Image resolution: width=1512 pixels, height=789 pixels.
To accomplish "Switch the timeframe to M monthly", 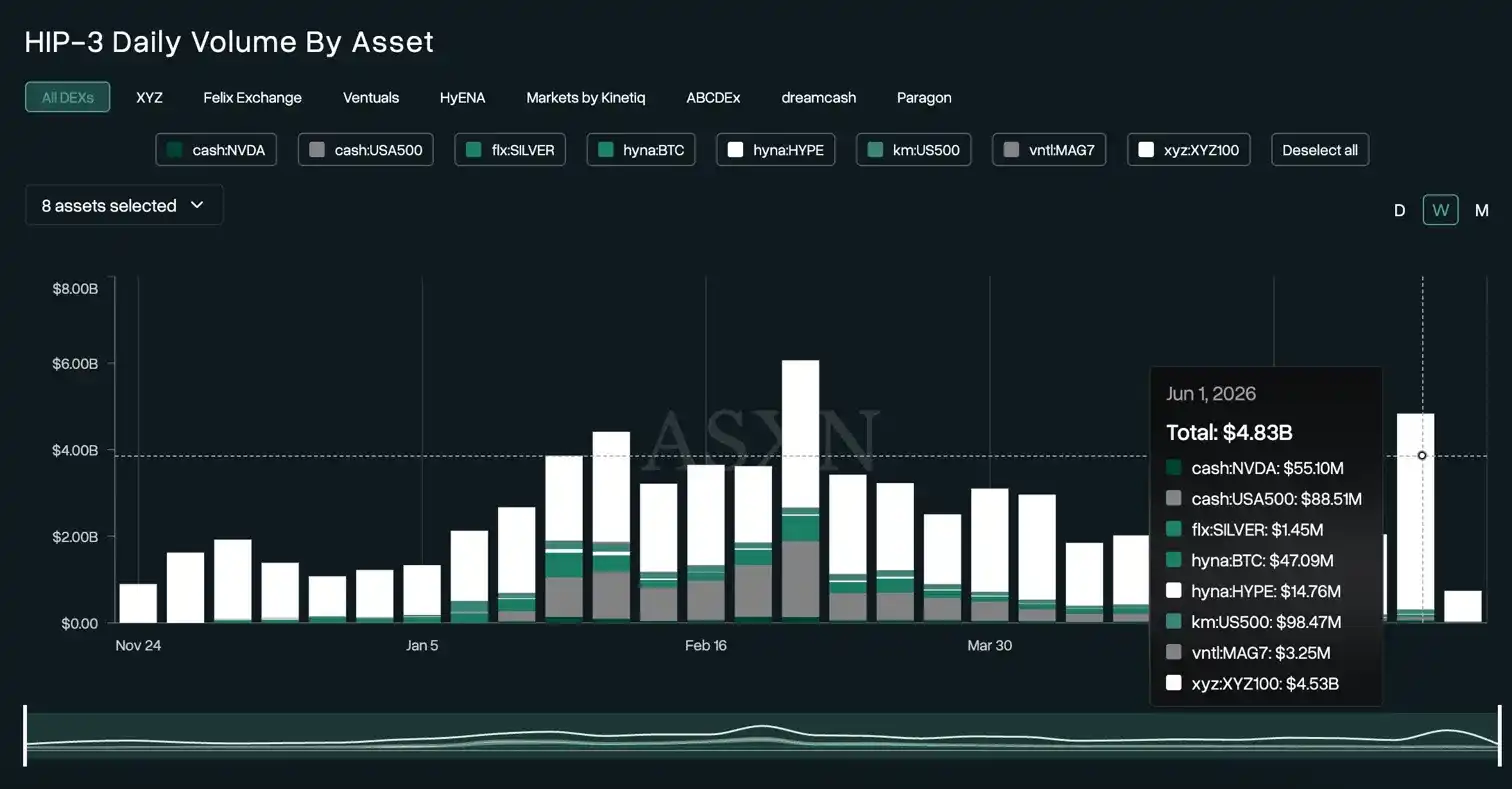I will click(1482, 210).
